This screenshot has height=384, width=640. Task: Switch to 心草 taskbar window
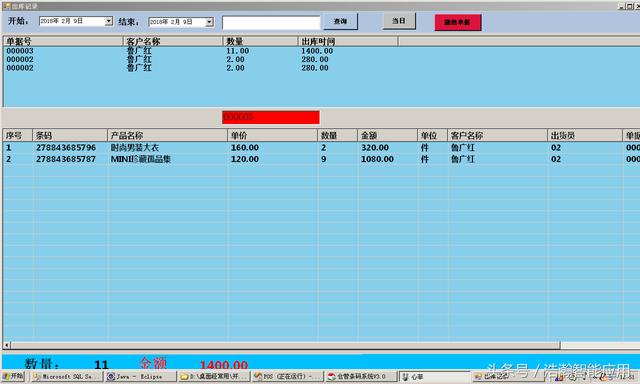click(x=434, y=377)
